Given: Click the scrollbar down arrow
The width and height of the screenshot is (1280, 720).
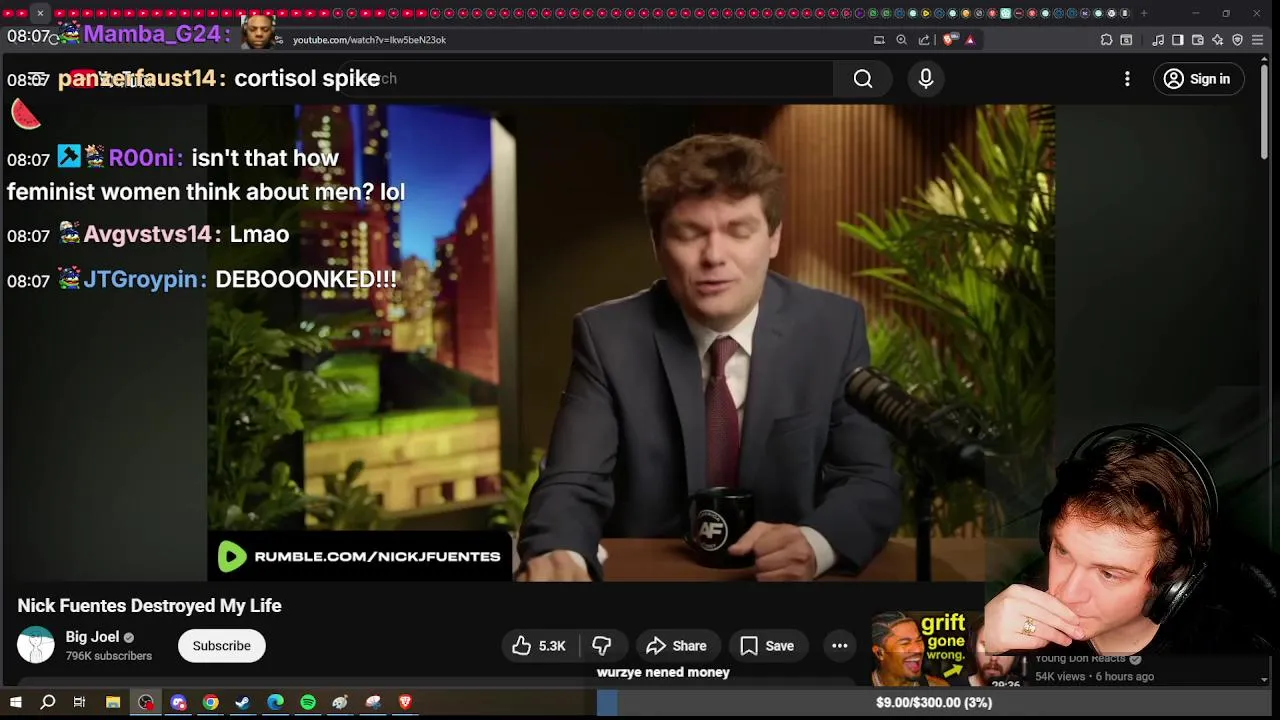Looking at the screenshot, I should click(x=1264, y=680).
